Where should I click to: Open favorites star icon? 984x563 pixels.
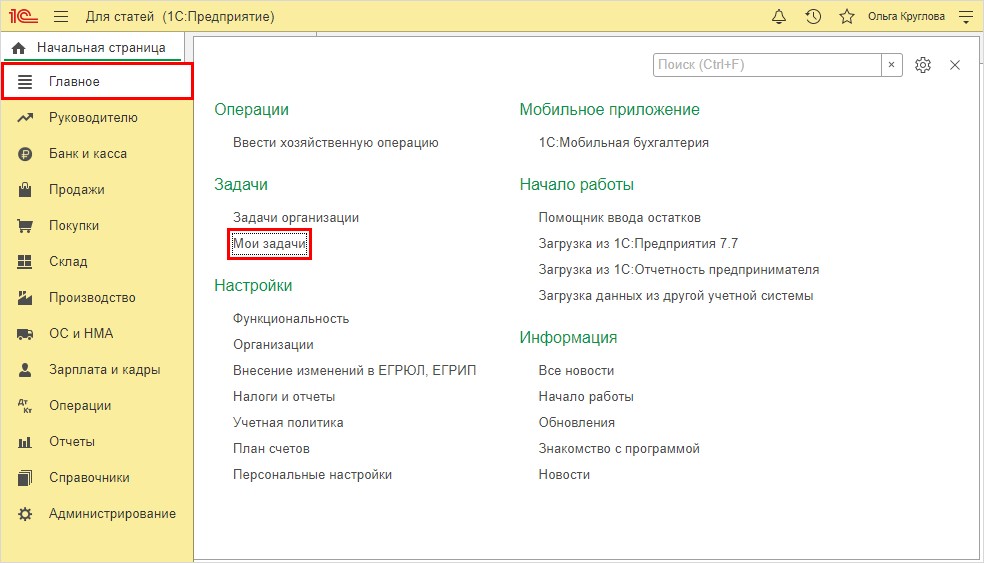847,16
